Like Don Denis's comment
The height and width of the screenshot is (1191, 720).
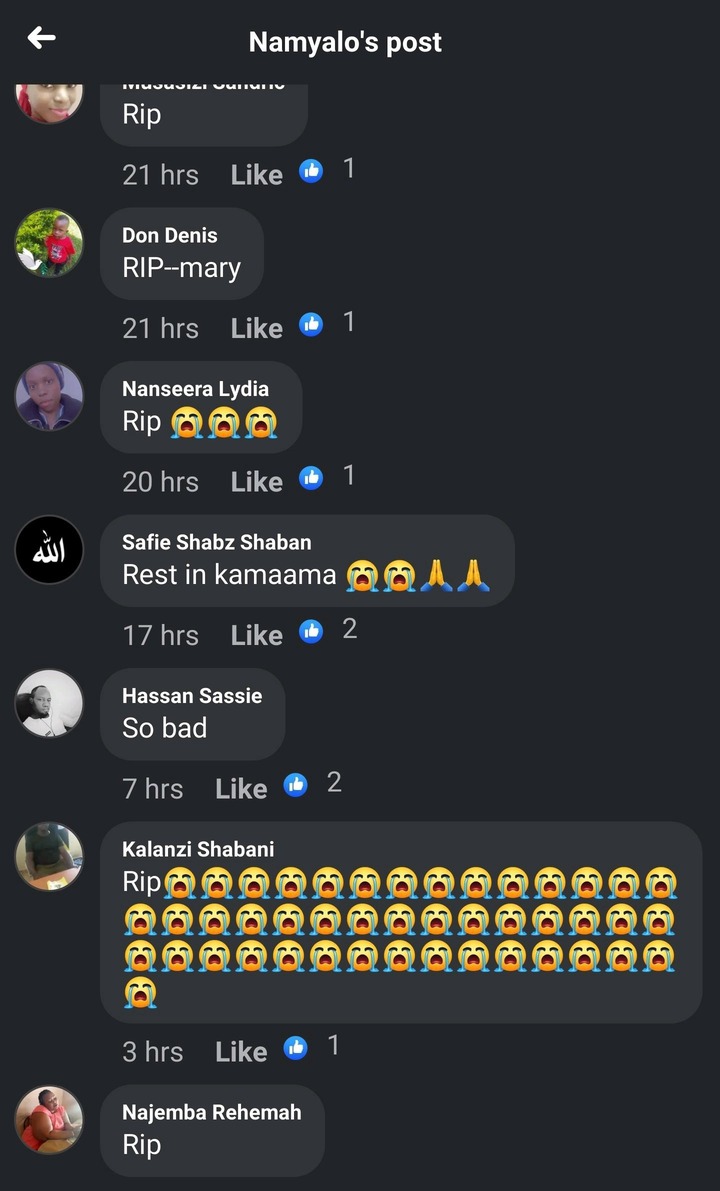click(257, 328)
